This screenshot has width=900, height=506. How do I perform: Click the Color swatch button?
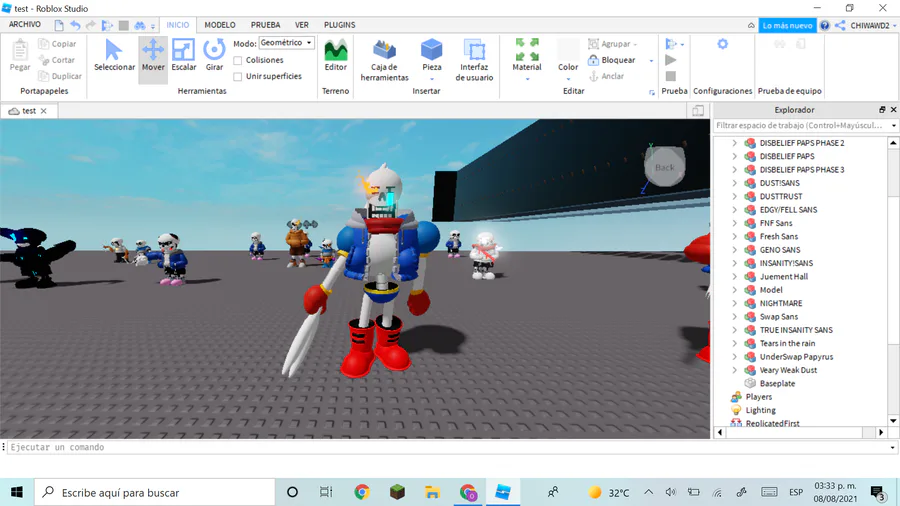[x=568, y=55]
